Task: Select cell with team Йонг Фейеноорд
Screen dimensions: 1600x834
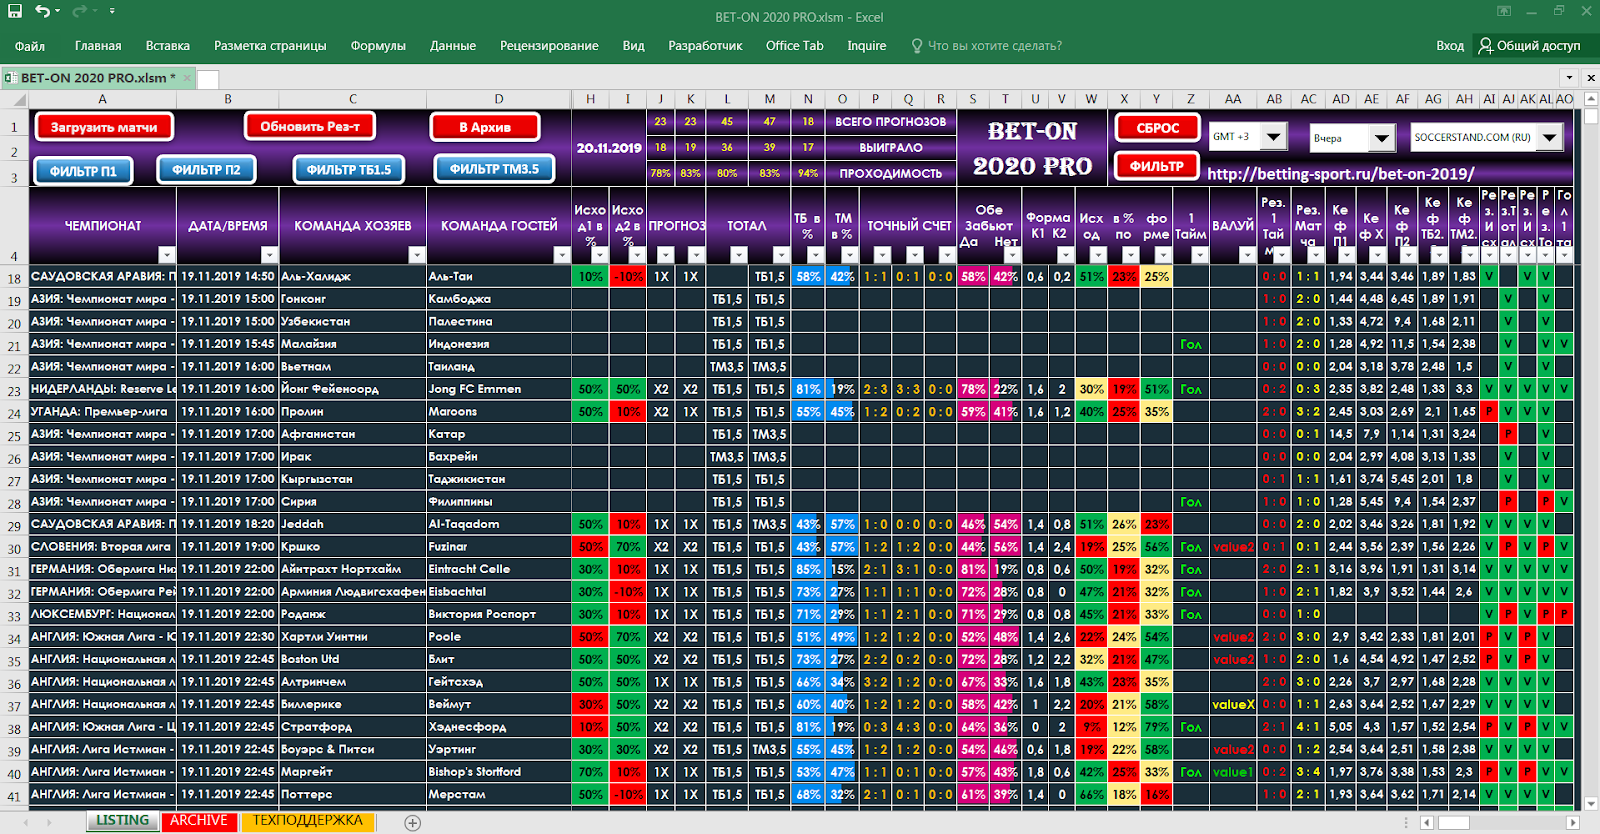Action: (353, 389)
